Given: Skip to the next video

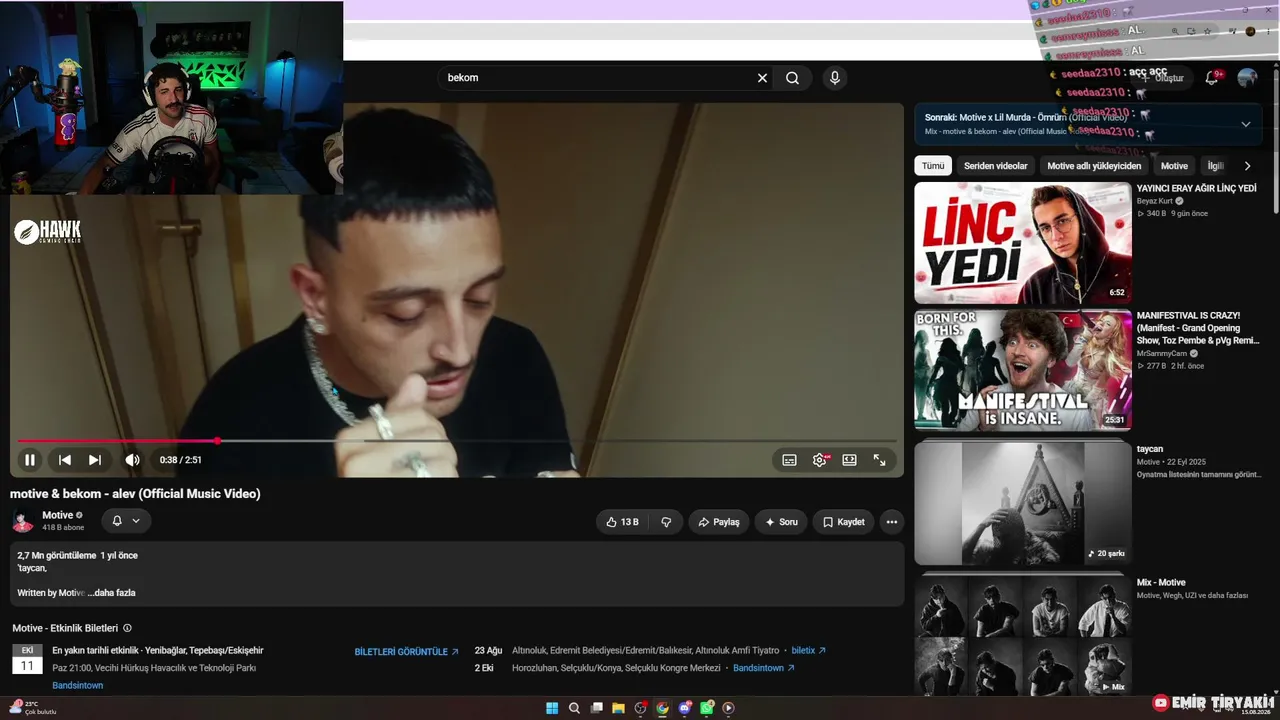Looking at the screenshot, I should point(95,460).
